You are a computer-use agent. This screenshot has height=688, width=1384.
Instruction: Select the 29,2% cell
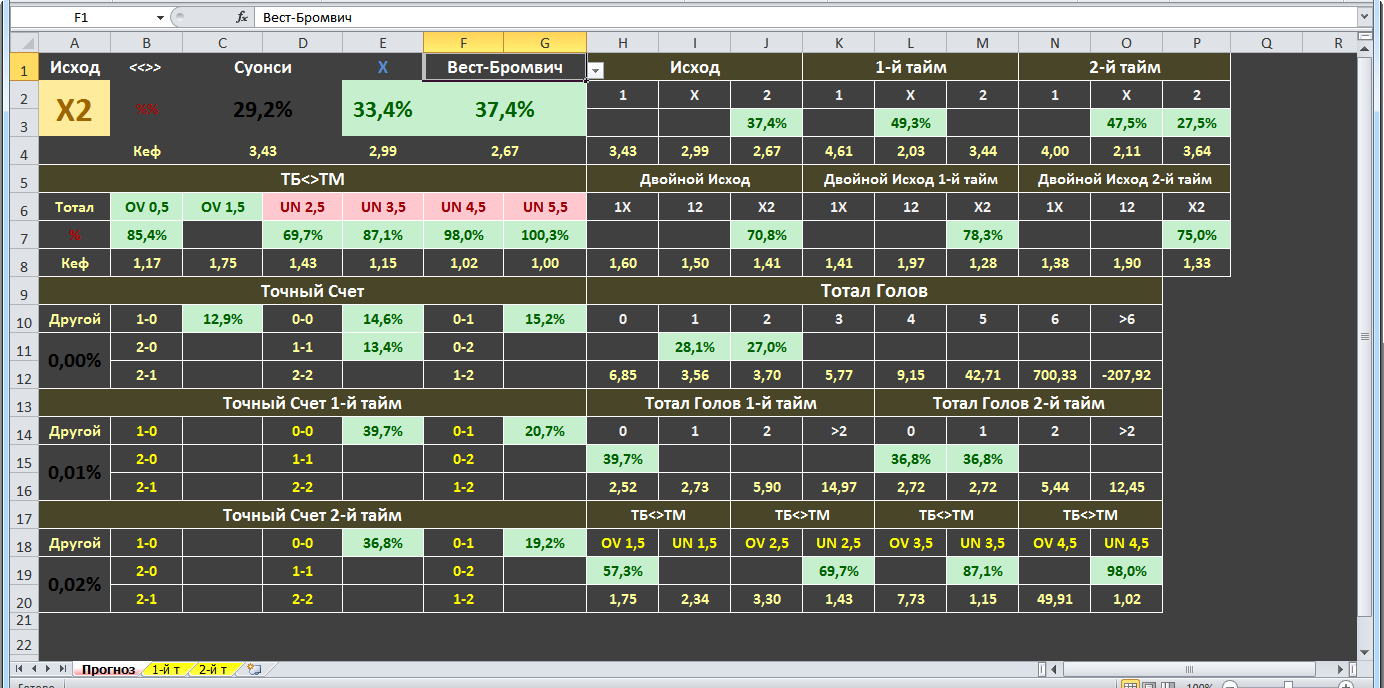coord(263,109)
